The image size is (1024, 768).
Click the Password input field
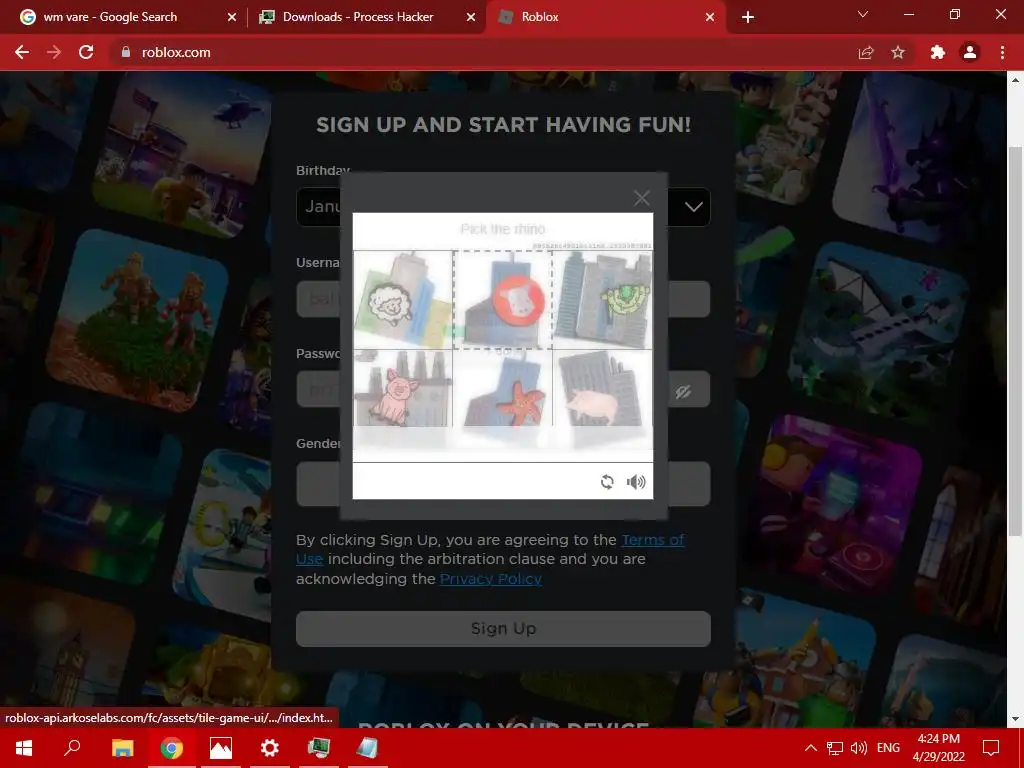(x=503, y=389)
